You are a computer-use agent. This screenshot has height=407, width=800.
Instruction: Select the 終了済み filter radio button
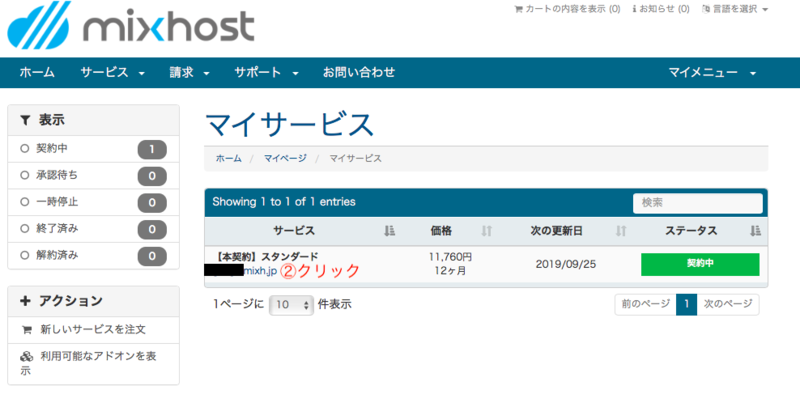pyautogui.click(x=24, y=229)
